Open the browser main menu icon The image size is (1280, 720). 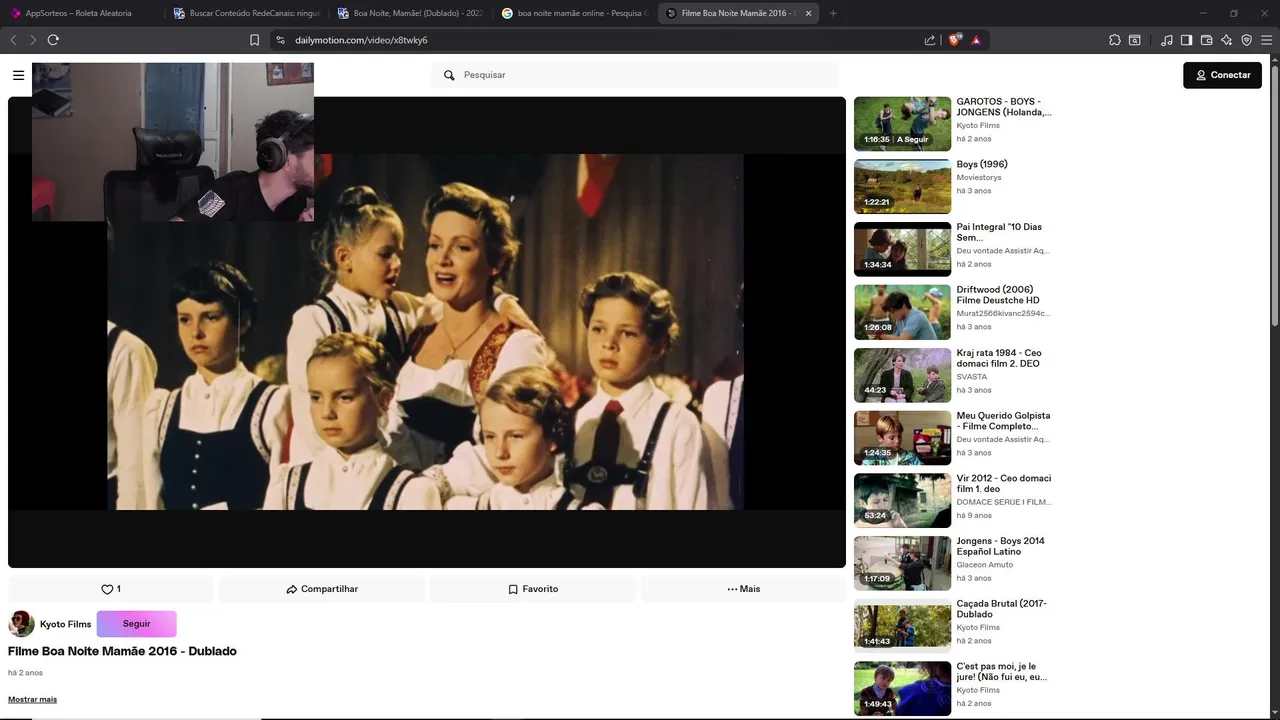point(1266,40)
